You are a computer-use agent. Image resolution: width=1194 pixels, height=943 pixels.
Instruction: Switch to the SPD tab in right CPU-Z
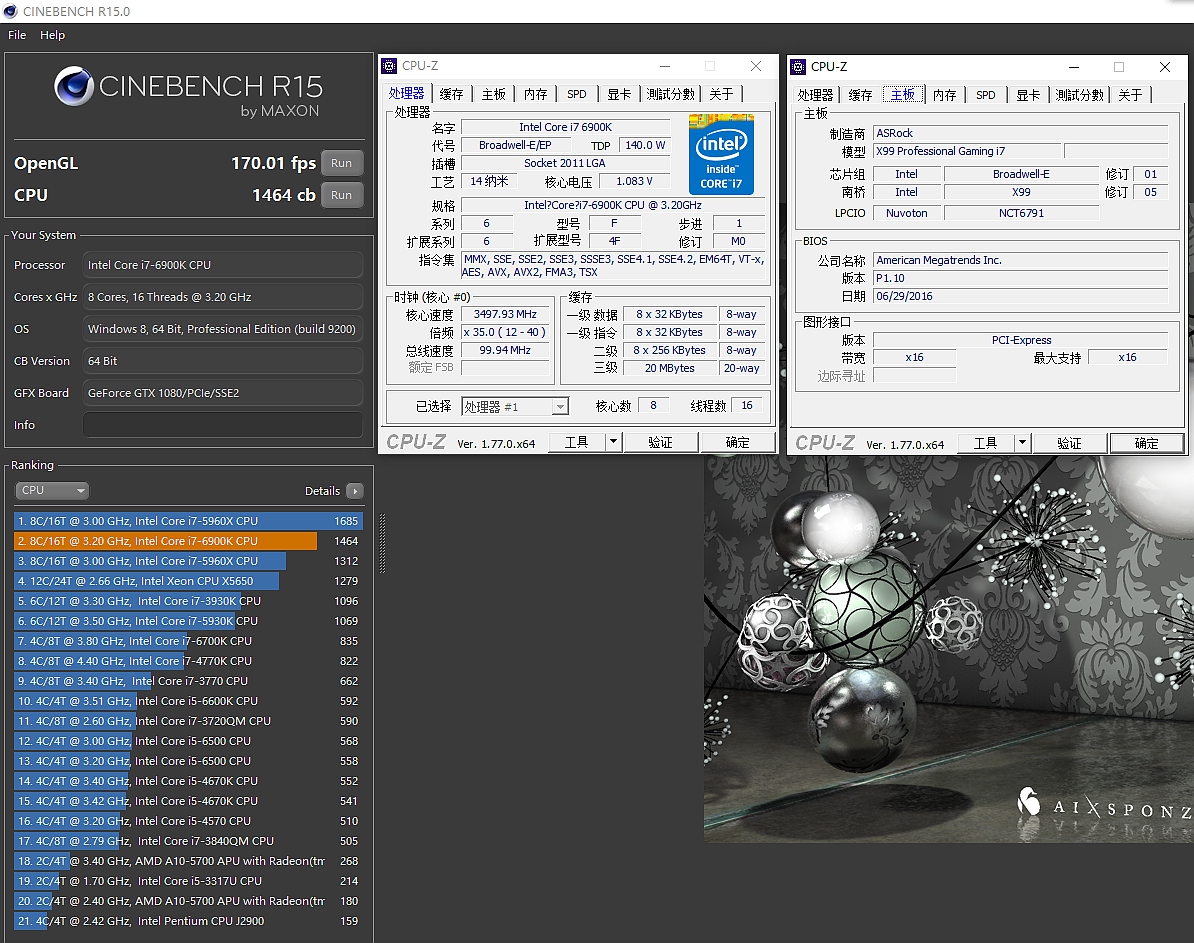[986, 94]
